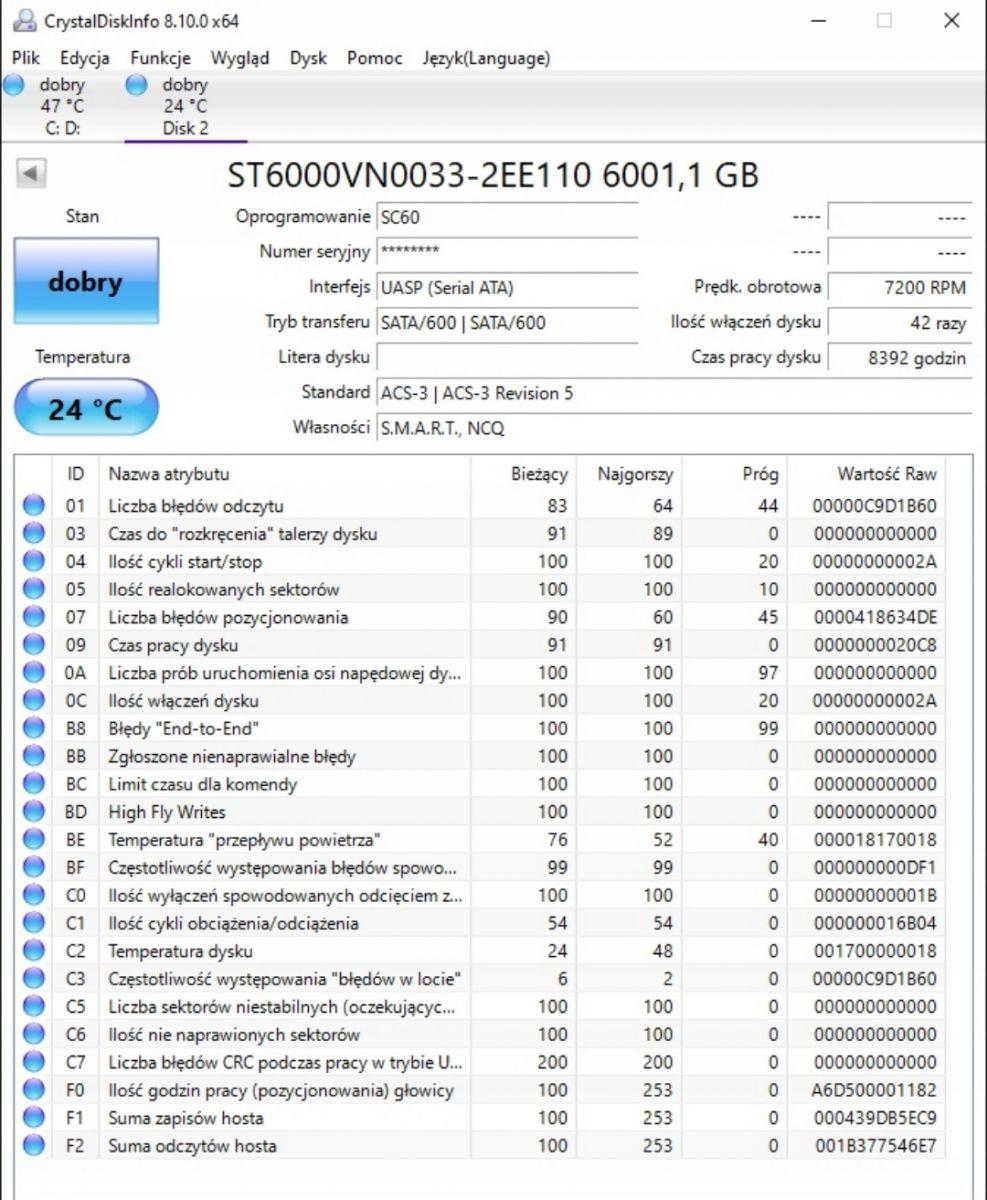Screen dimensions: 987x1200
Task: Click status orb for attribute C3 row
Action: click(34, 978)
